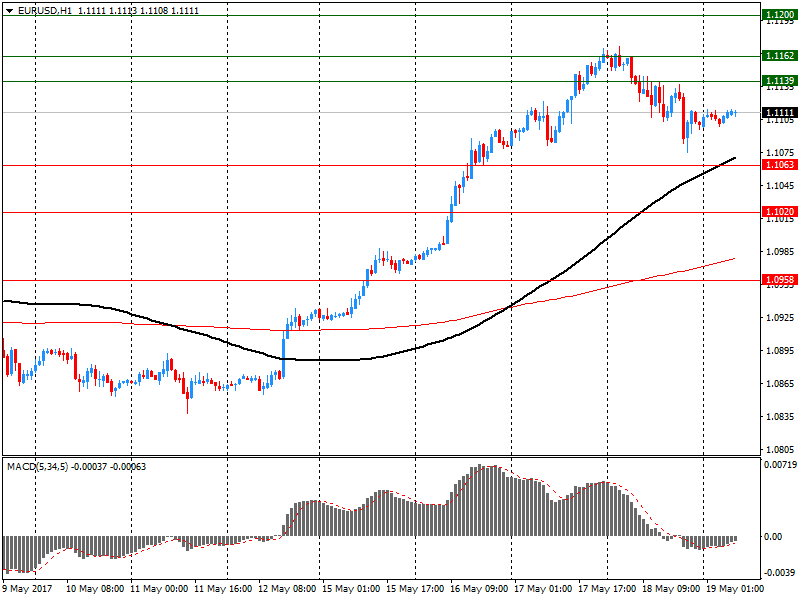Select the 15 May 01:00 time label
Viewport: 800px width, 600px height.
click(351, 588)
